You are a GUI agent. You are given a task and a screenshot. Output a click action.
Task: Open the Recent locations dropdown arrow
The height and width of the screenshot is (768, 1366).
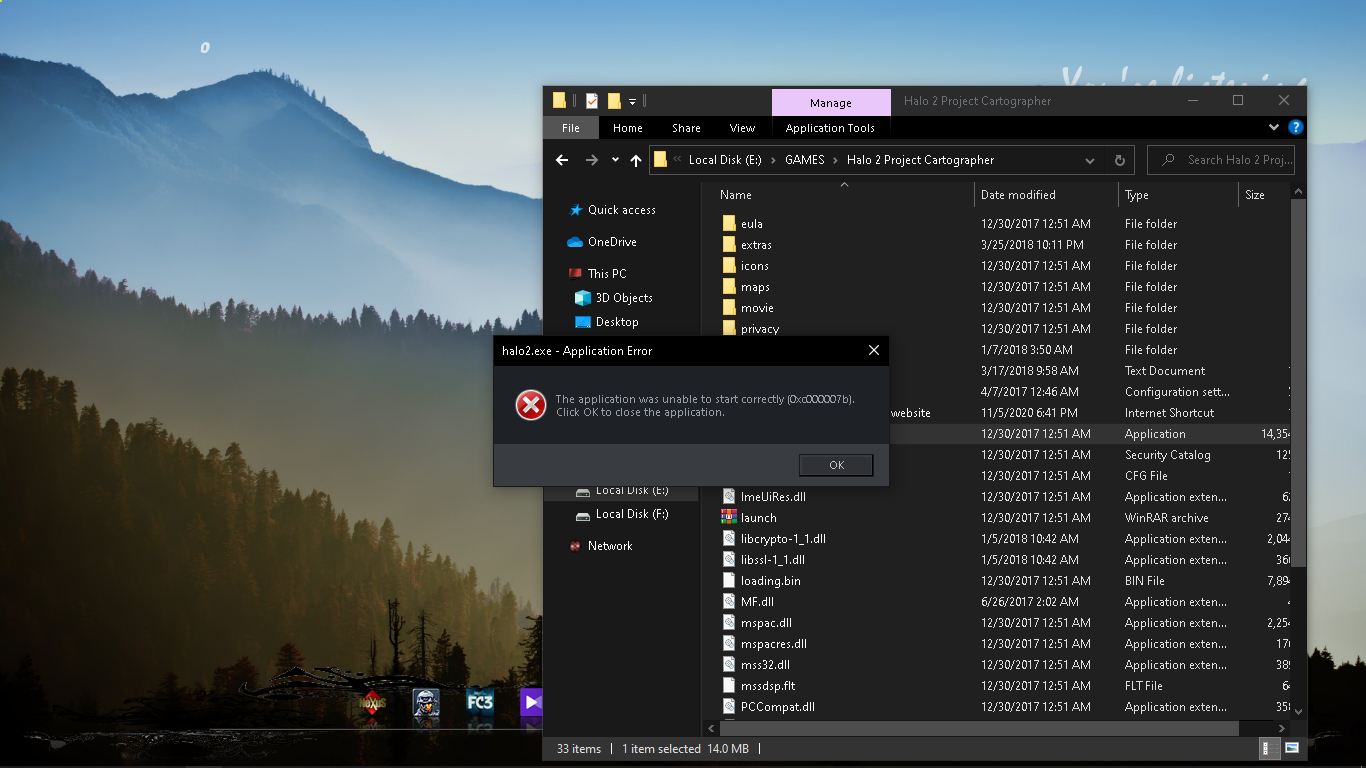615,160
